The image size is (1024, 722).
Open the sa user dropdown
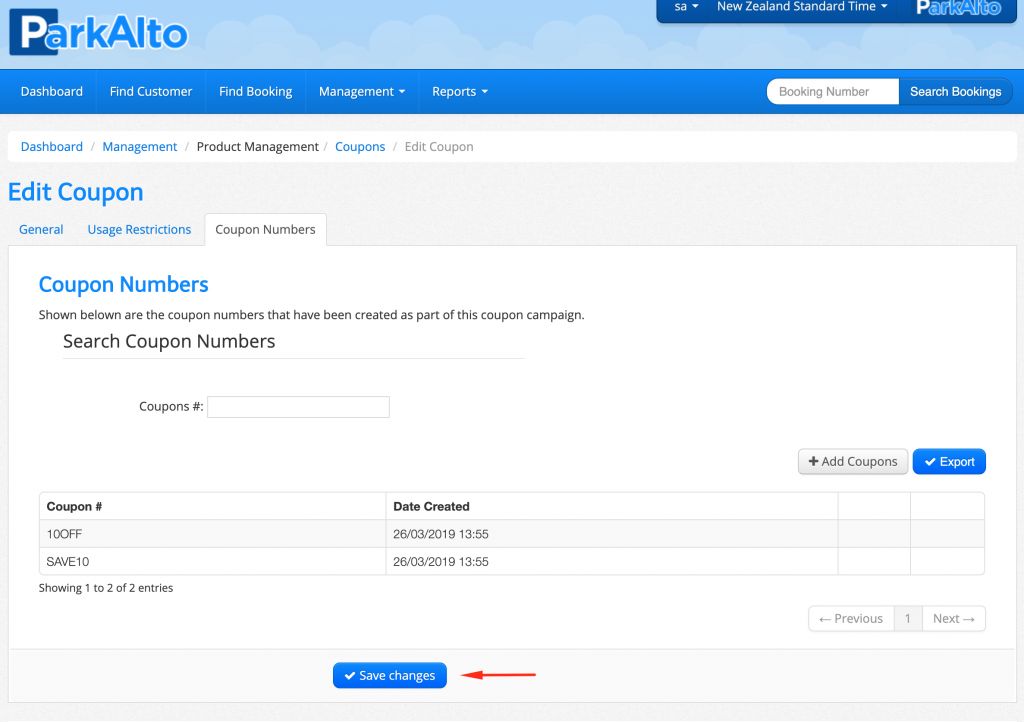(x=686, y=7)
